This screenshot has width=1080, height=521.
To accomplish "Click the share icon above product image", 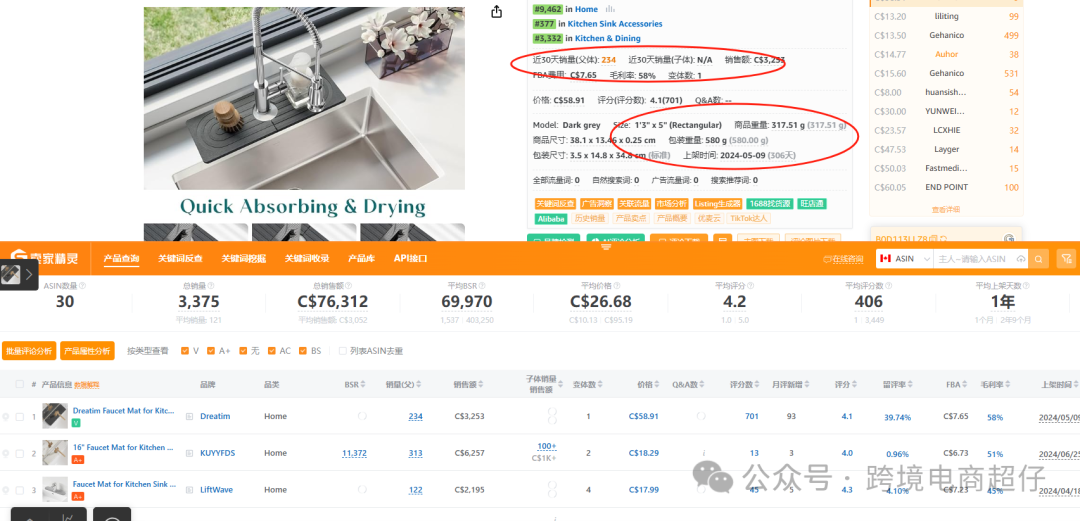I will [x=497, y=12].
